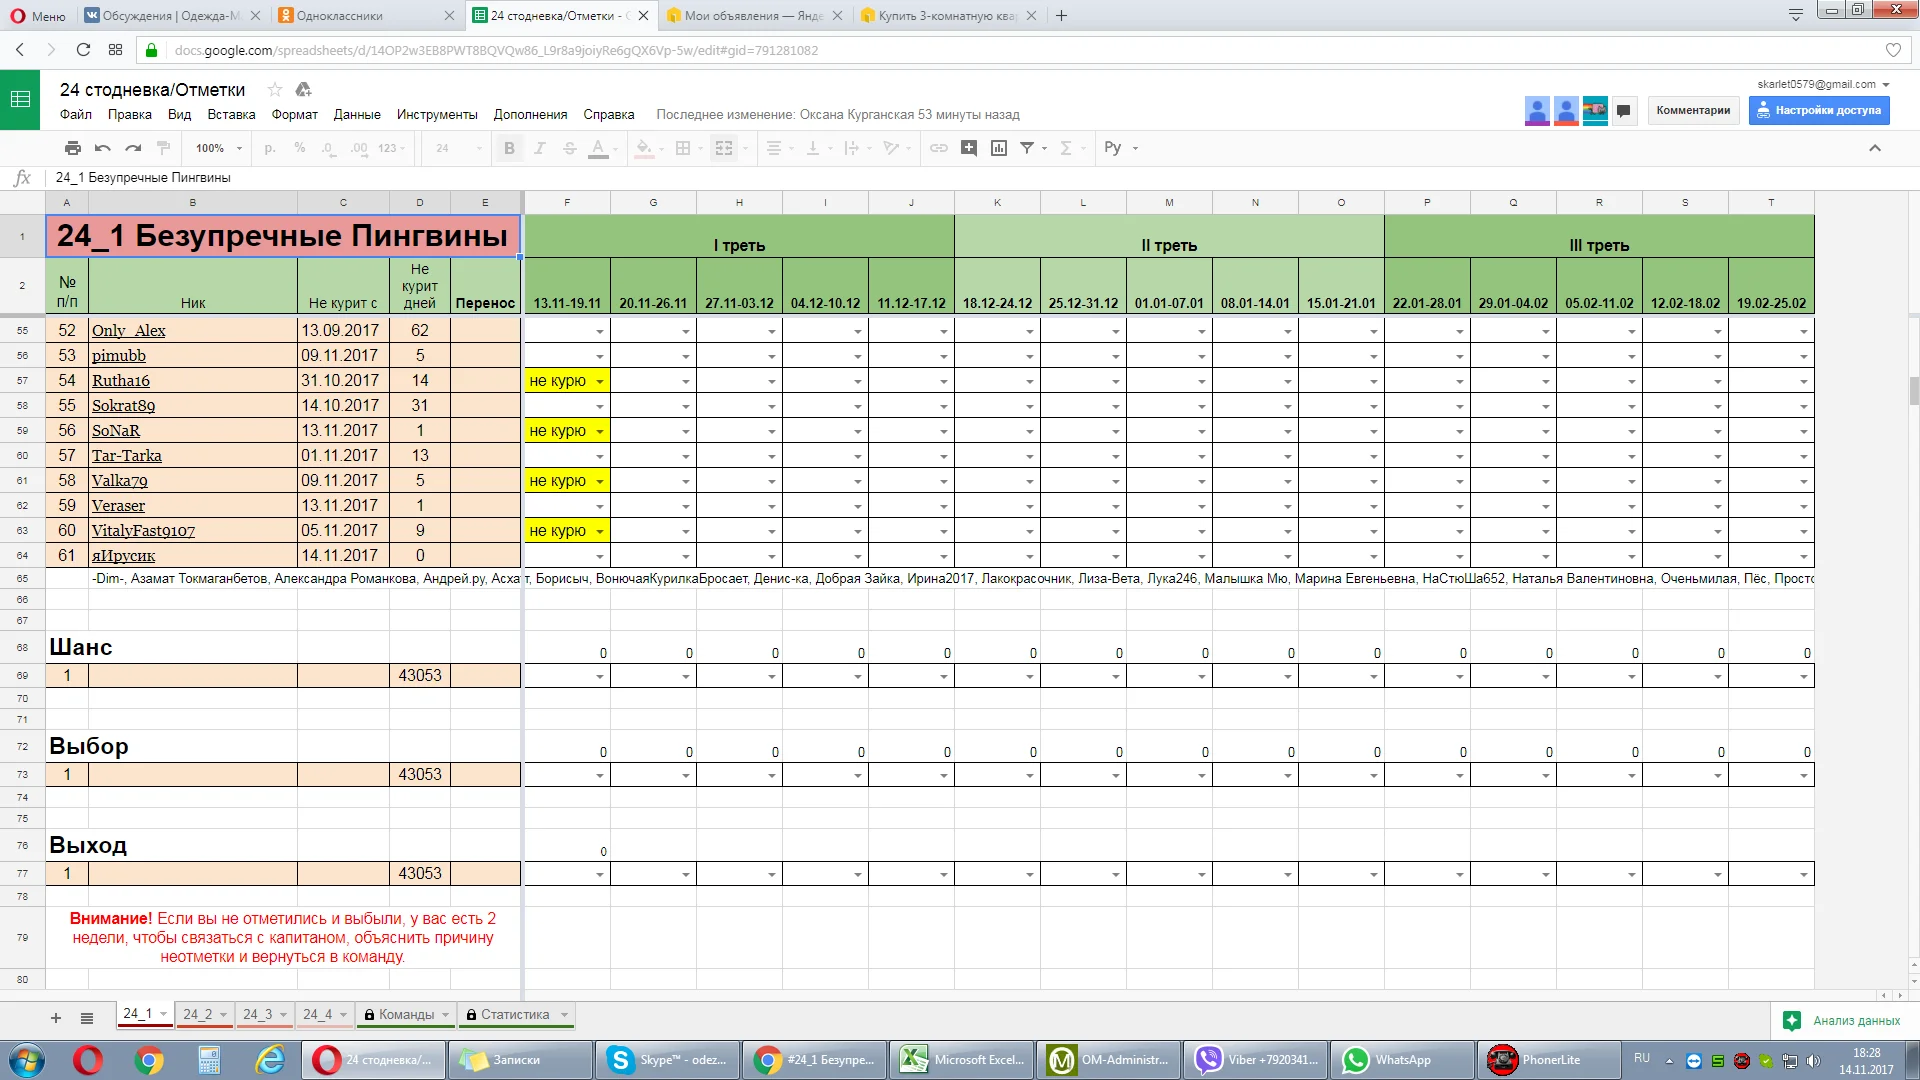This screenshot has height=1080, width=1920.
Task: Click the undo arrow icon
Action: (103, 148)
